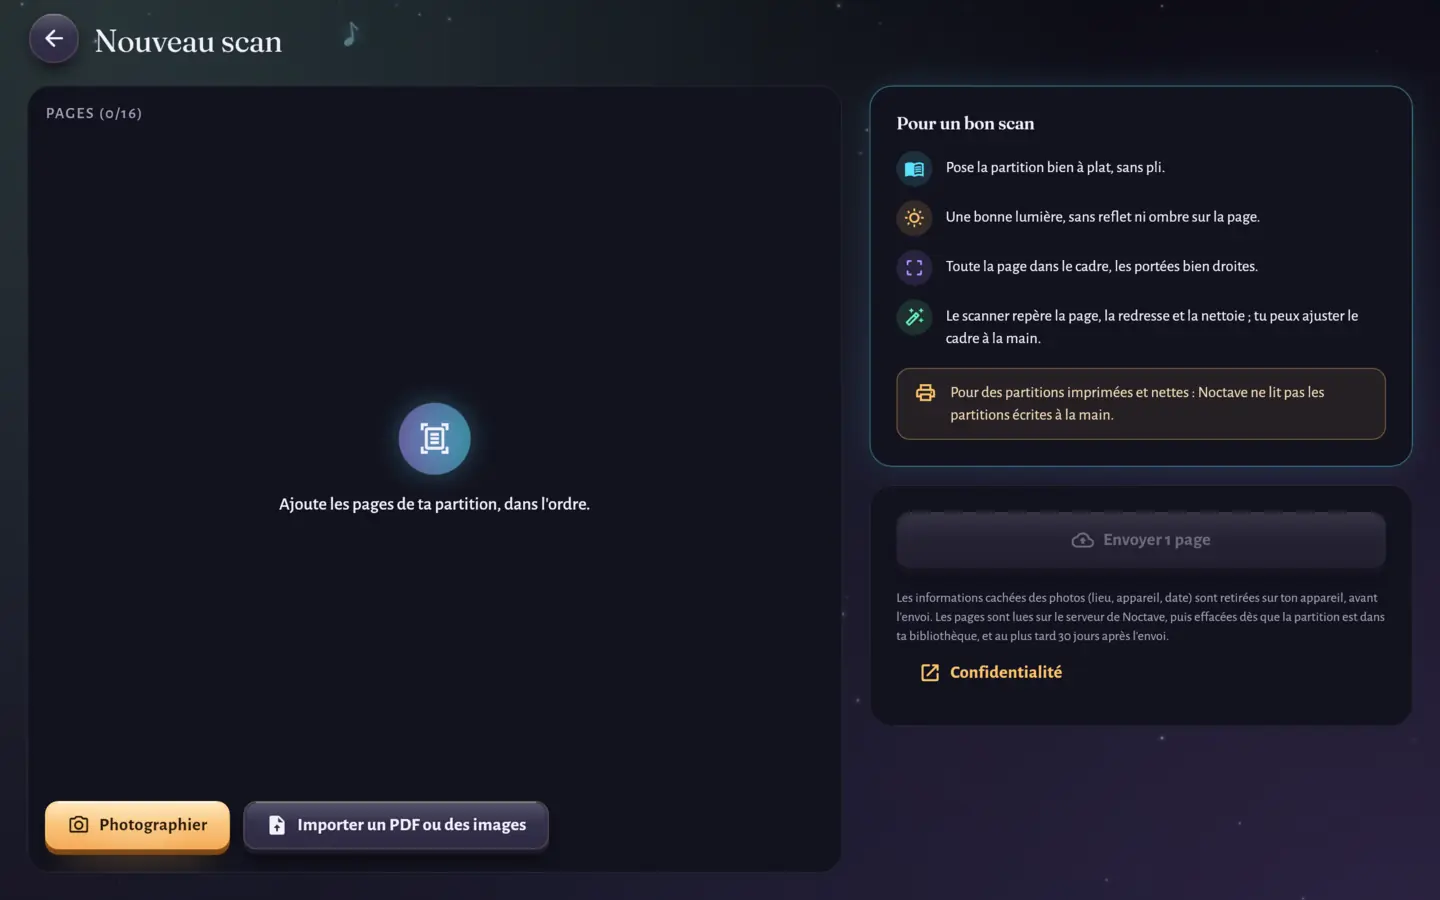Viewport: 1440px width, 900px height.
Task: Click the camera icon on the Photographier button
Action: coord(79,825)
